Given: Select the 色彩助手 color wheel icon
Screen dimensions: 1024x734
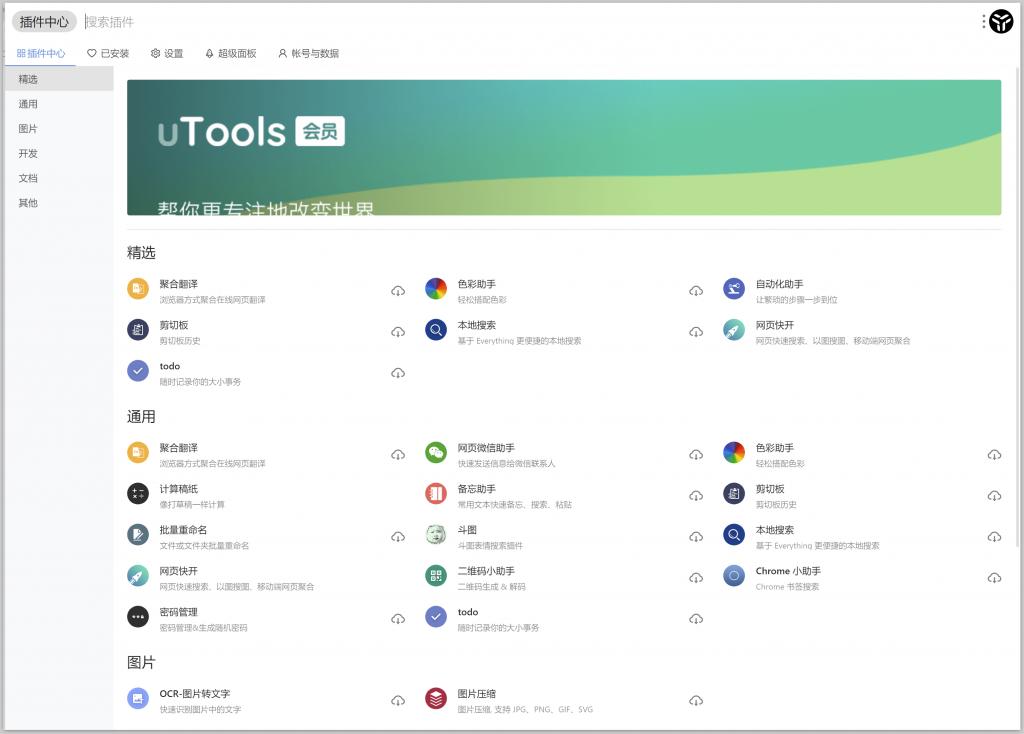Looking at the screenshot, I should coord(435,288).
